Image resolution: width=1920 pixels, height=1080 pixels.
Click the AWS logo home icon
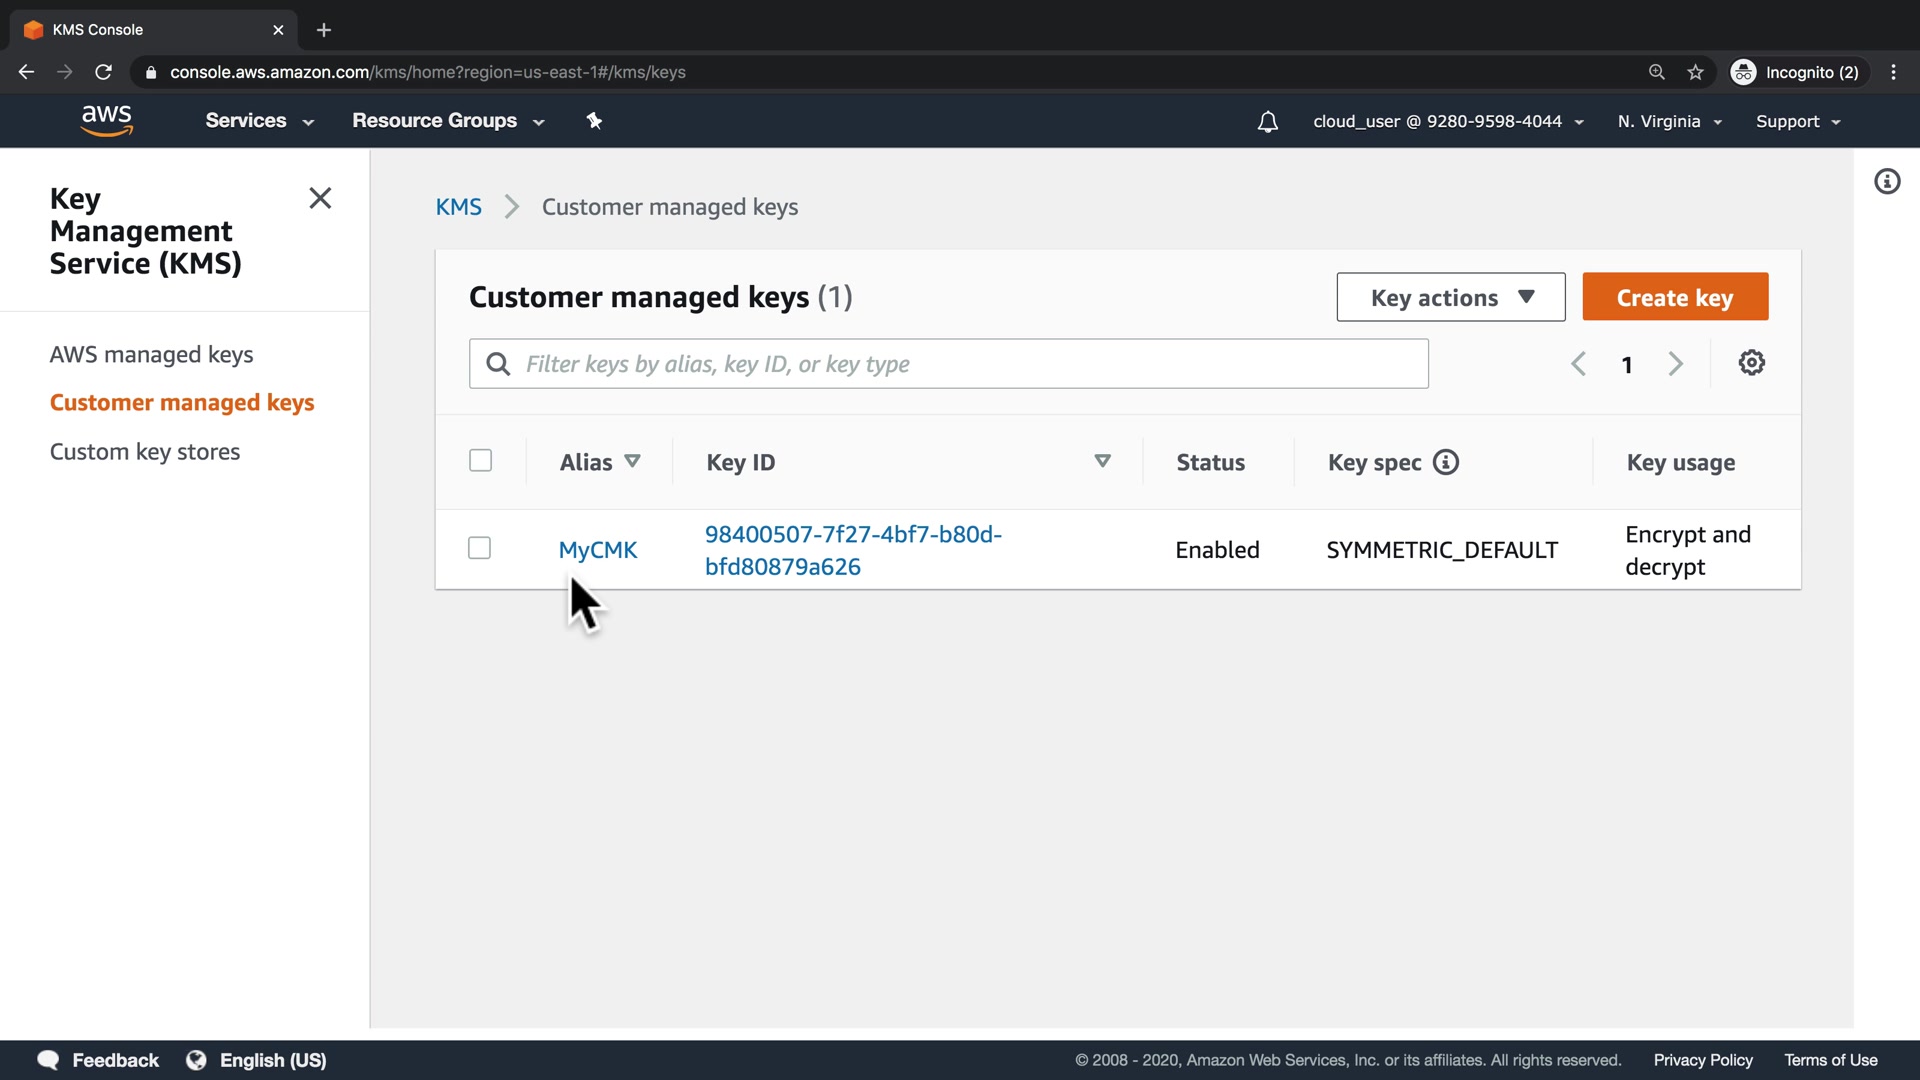pos(106,120)
